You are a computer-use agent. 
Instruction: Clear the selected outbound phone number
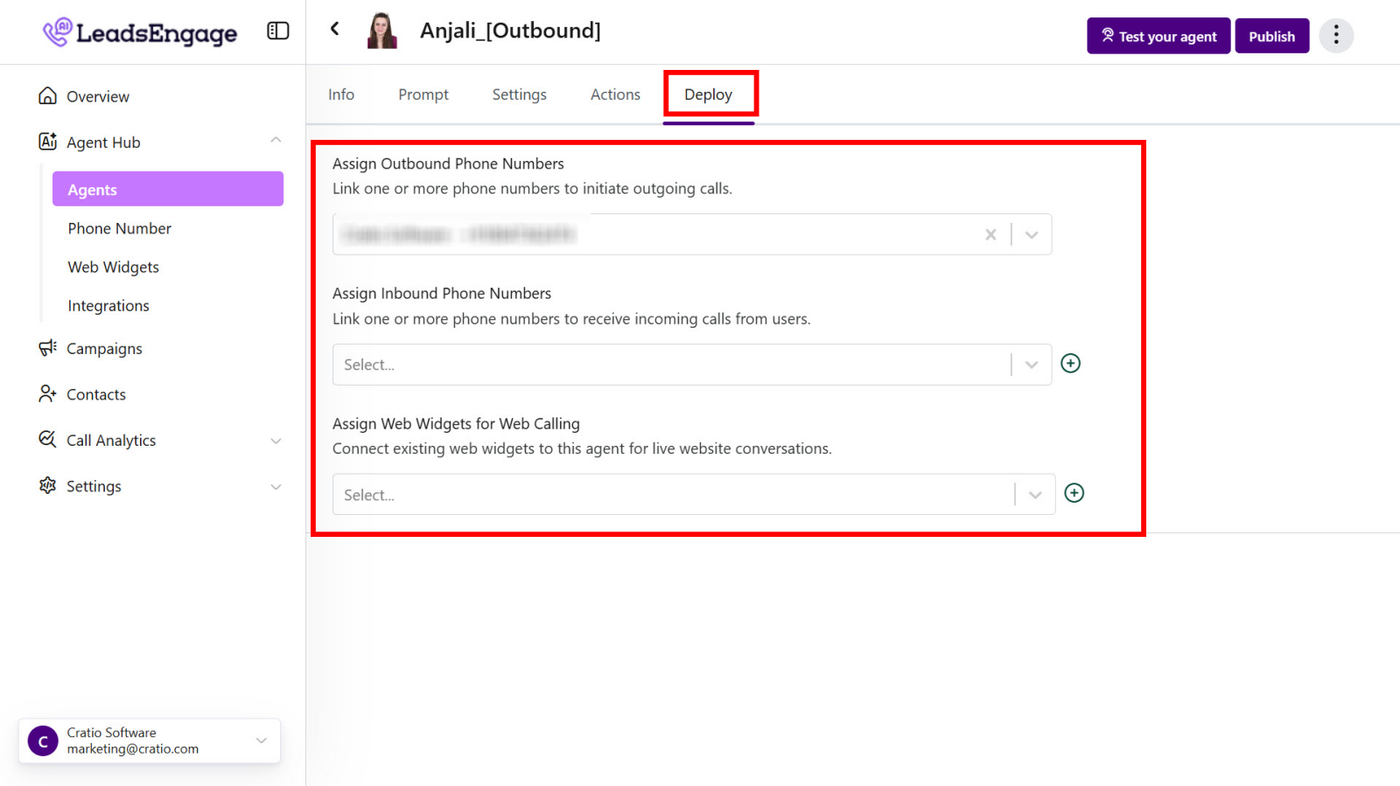click(990, 234)
